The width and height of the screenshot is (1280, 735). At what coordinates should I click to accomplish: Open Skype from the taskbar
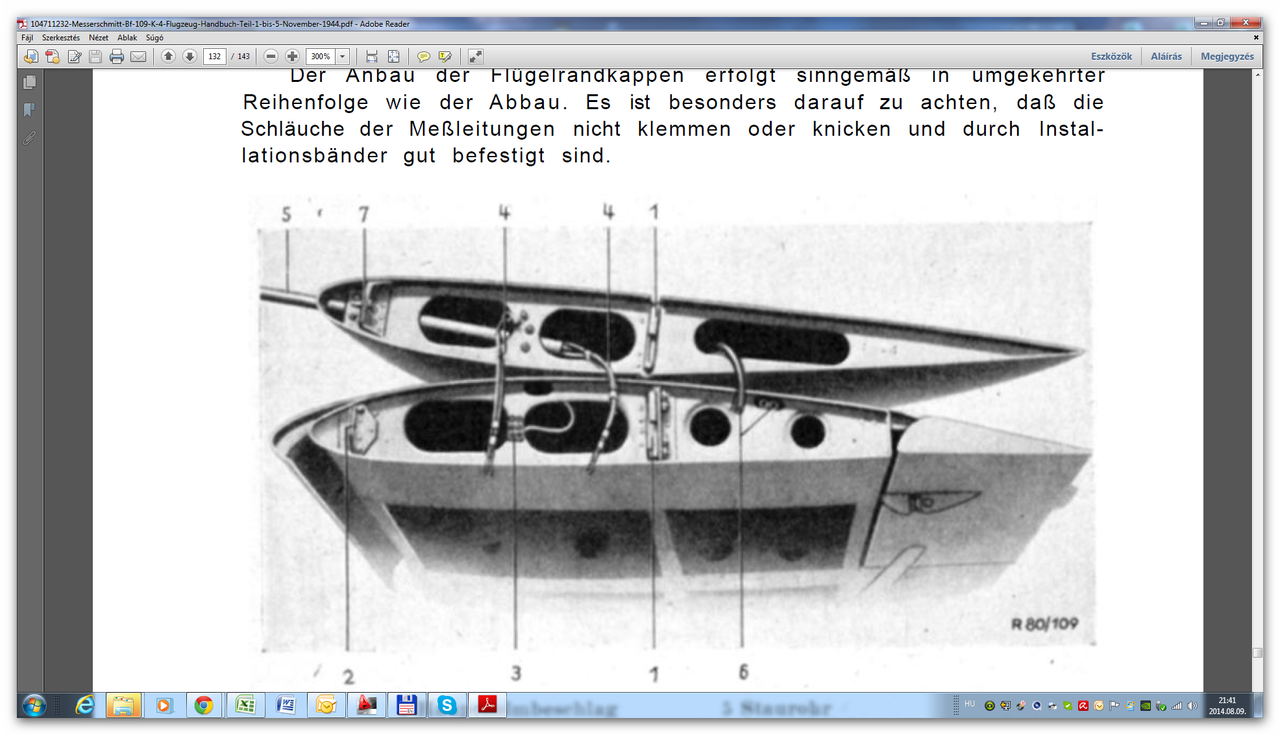pyautogui.click(x=447, y=705)
